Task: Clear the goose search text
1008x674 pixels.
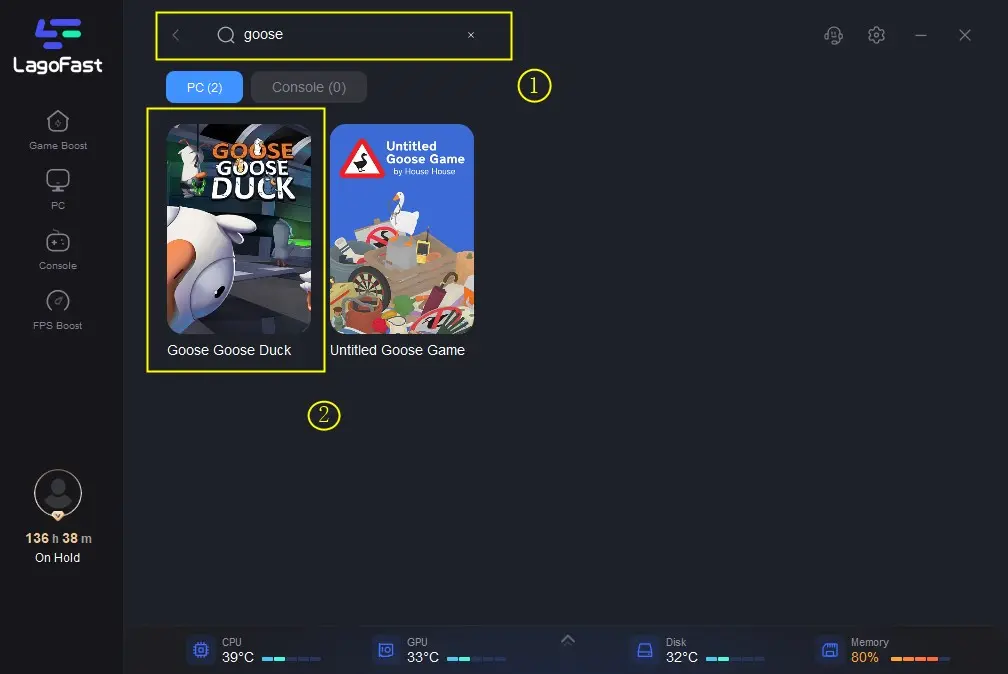Action: tap(471, 35)
